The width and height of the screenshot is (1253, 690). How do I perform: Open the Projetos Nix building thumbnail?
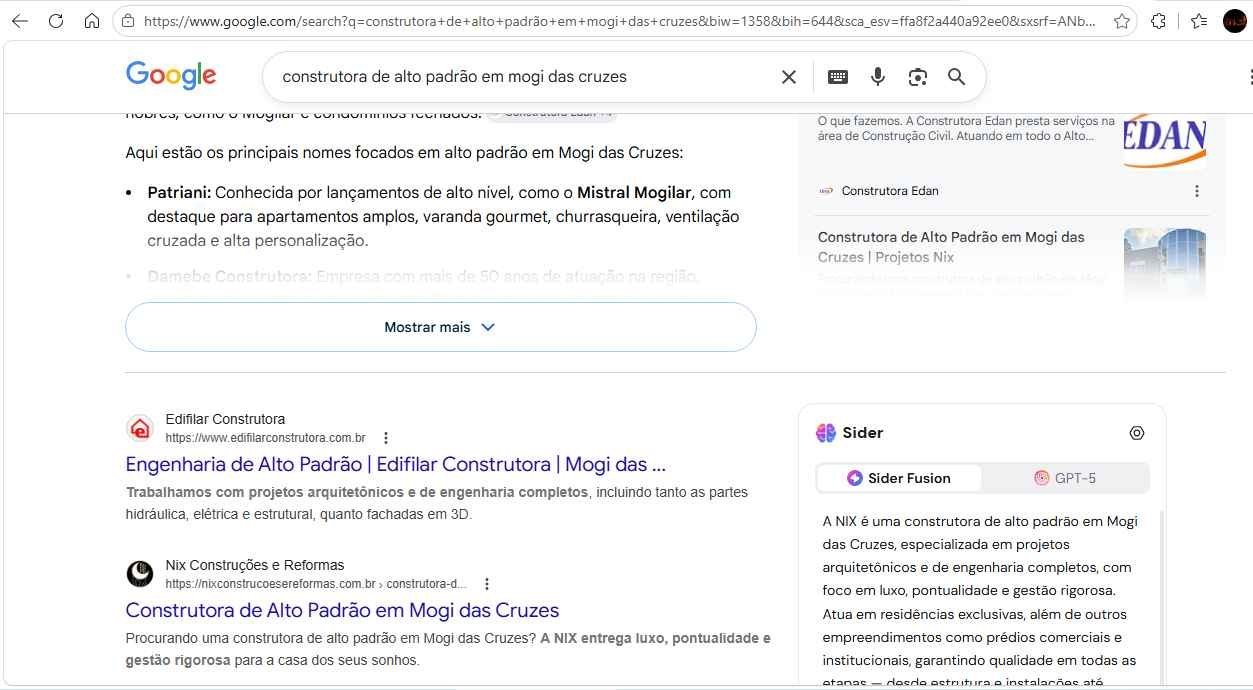pyautogui.click(x=1165, y=263)
